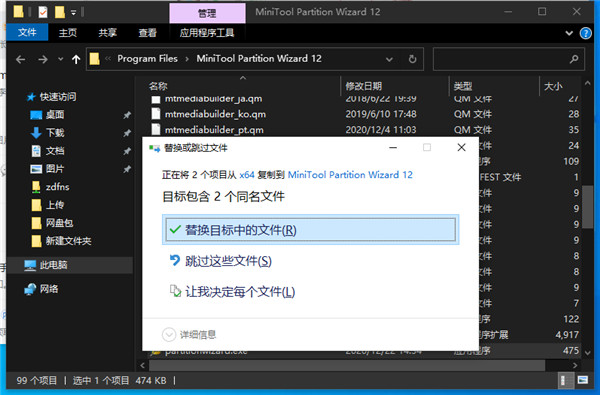
Task: Open 桌面 in the navigation pane
Action: [x=55, y=114]
